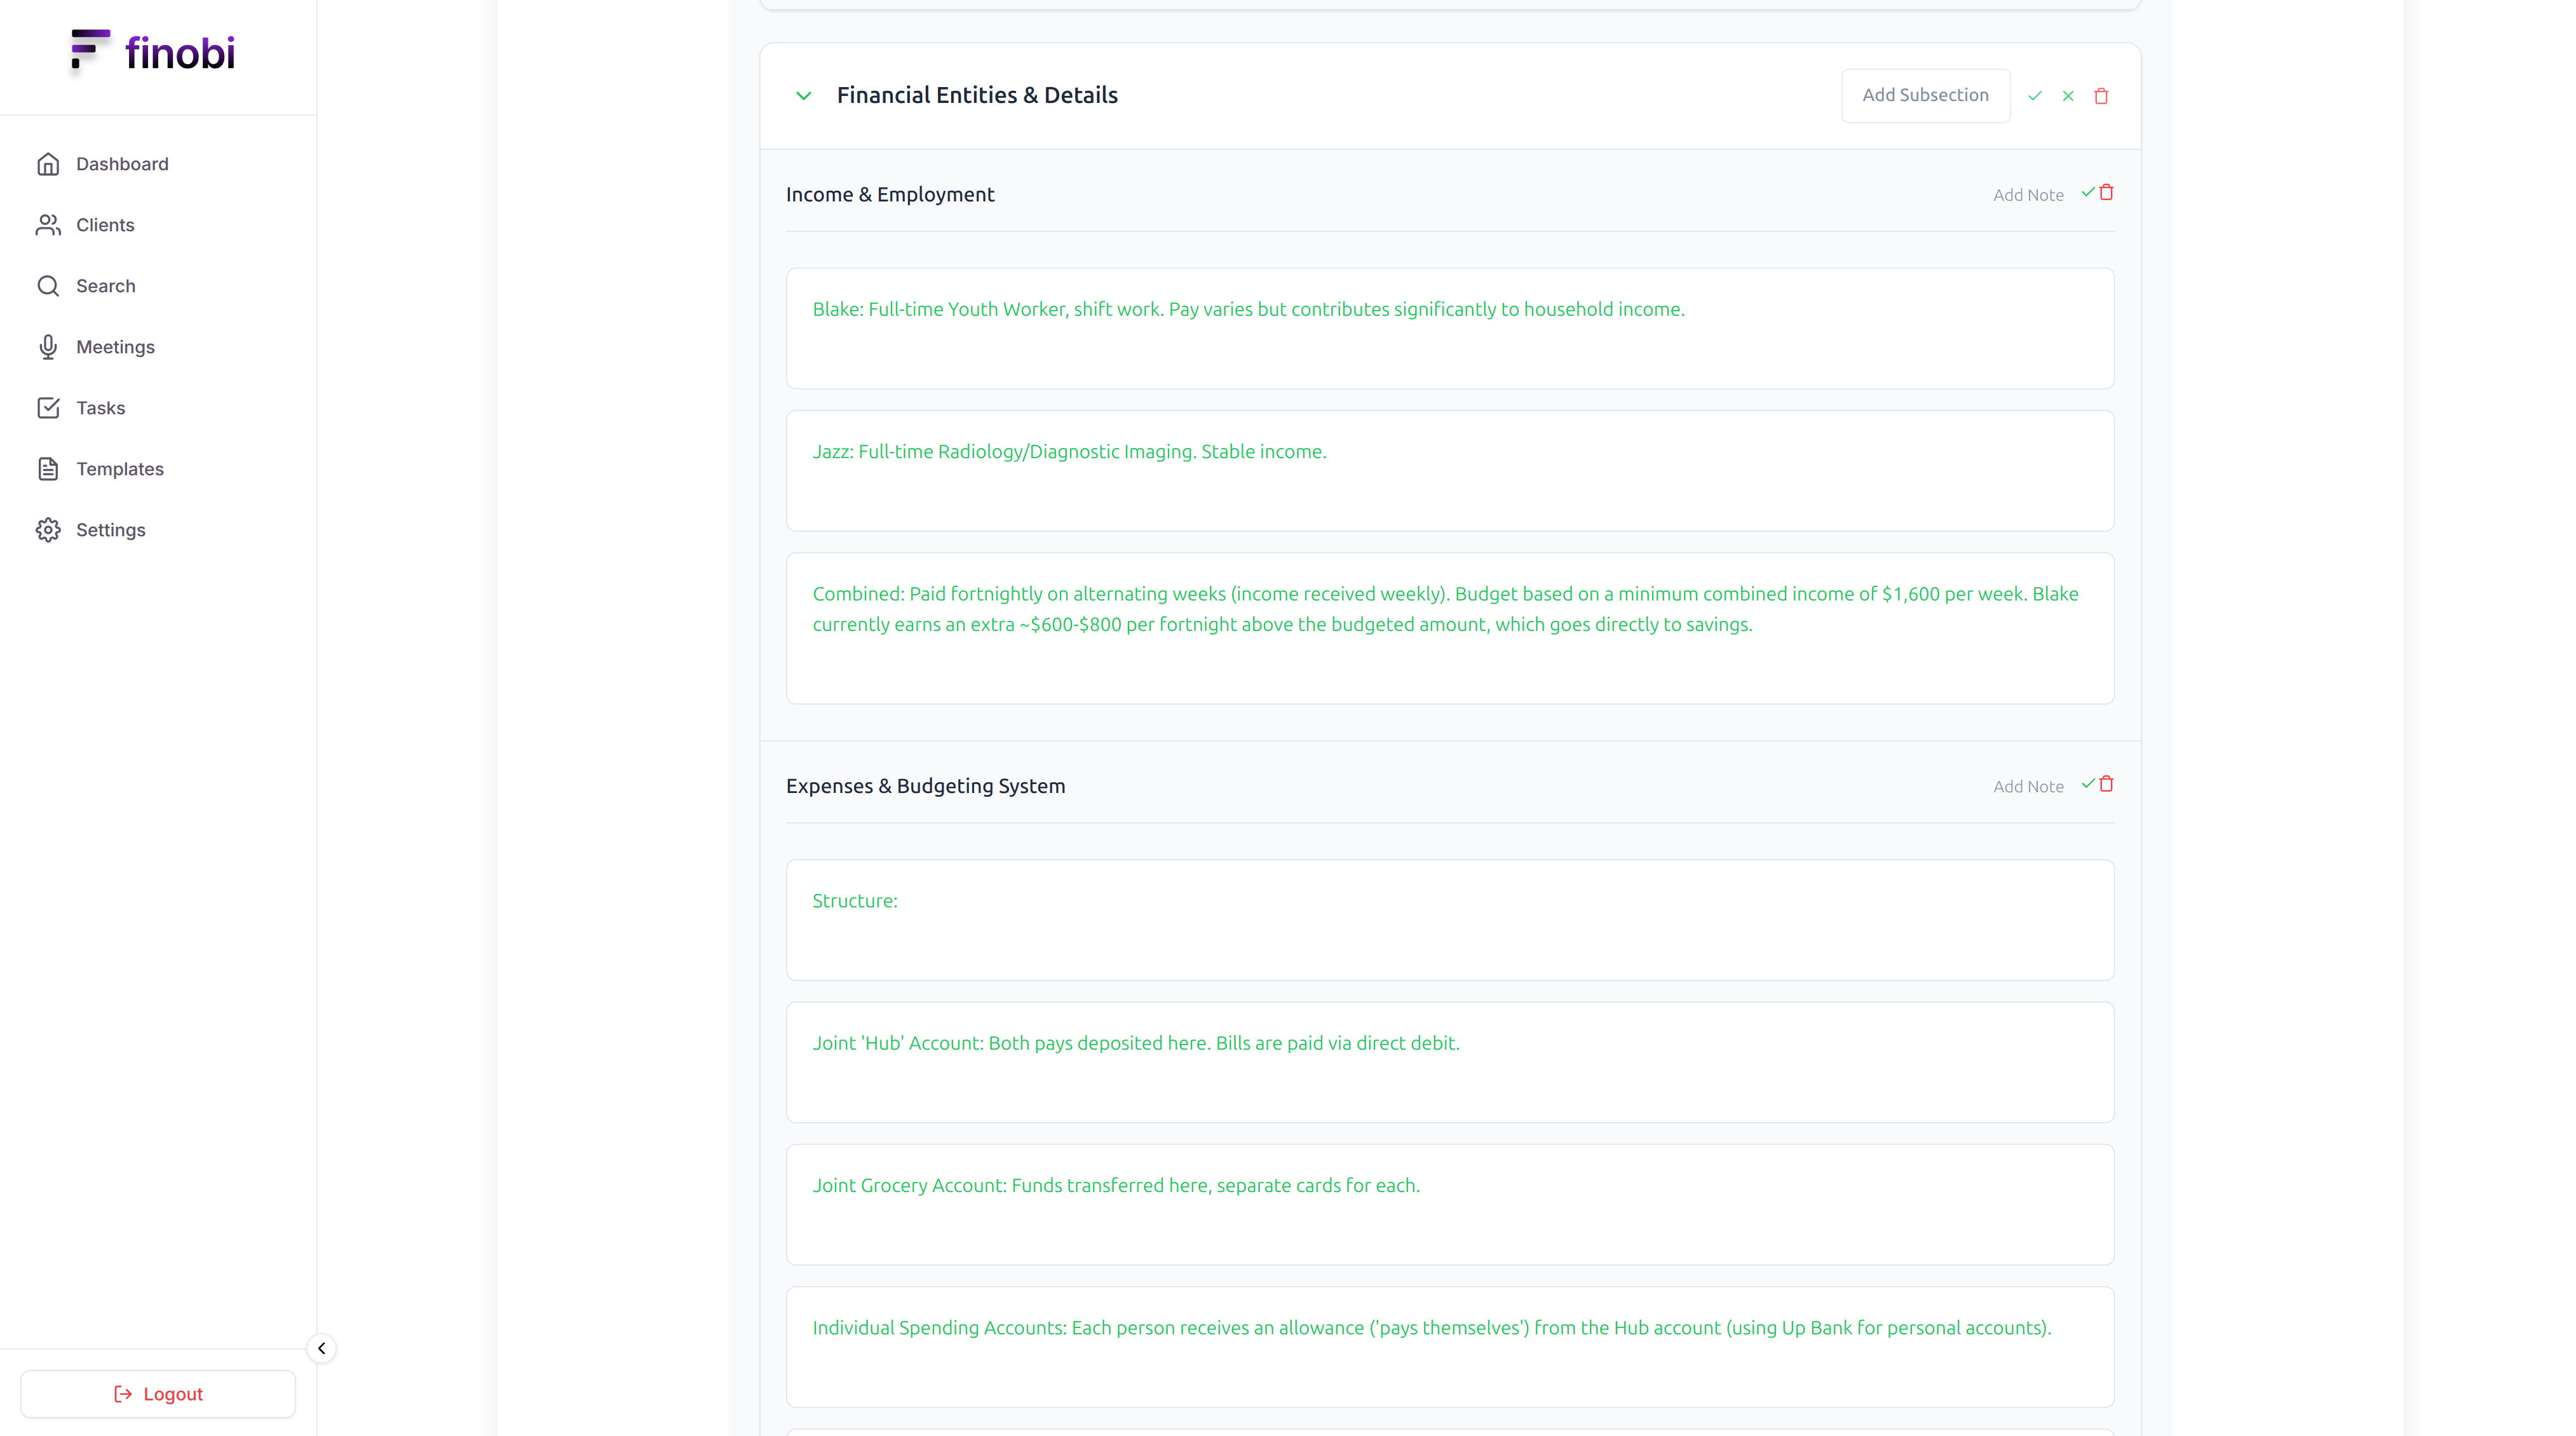Screen dimensions: 2576x1436
Task: Add Note to Expenses & Budgeting System
Action: 2028,787
